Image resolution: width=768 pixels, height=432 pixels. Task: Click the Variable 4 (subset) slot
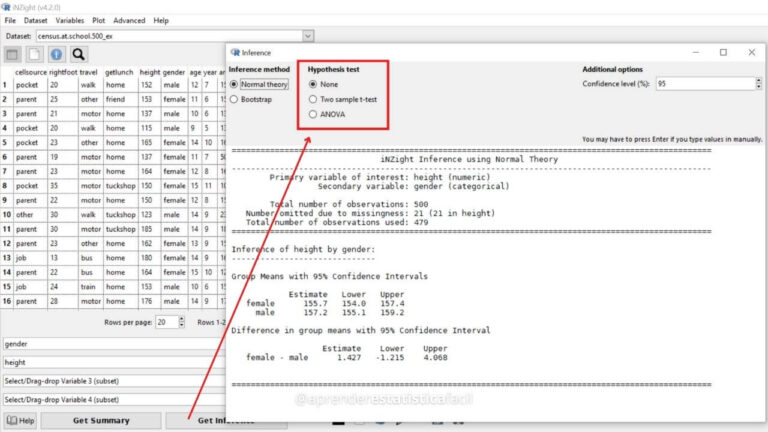114,400
